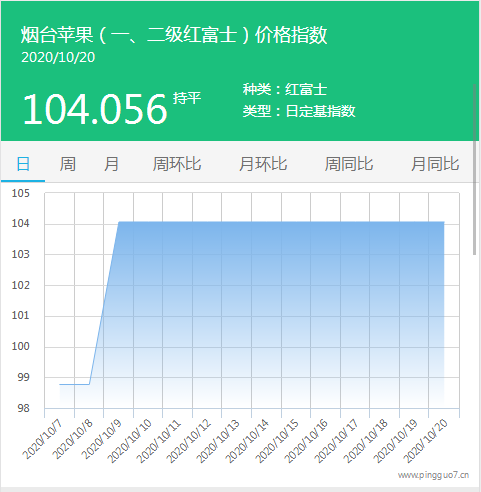This screenshot has height=492, width=481.
Task: Open the 月环比 tab
Action: pos(263,164)
